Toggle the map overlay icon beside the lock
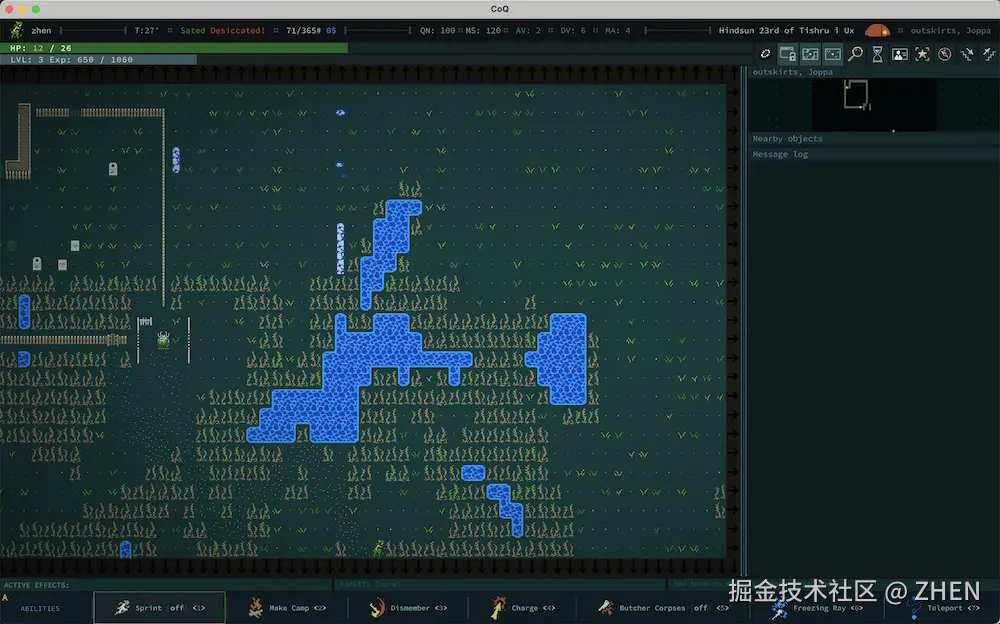Screen dimensions: 1000x624 pos(810,54)
